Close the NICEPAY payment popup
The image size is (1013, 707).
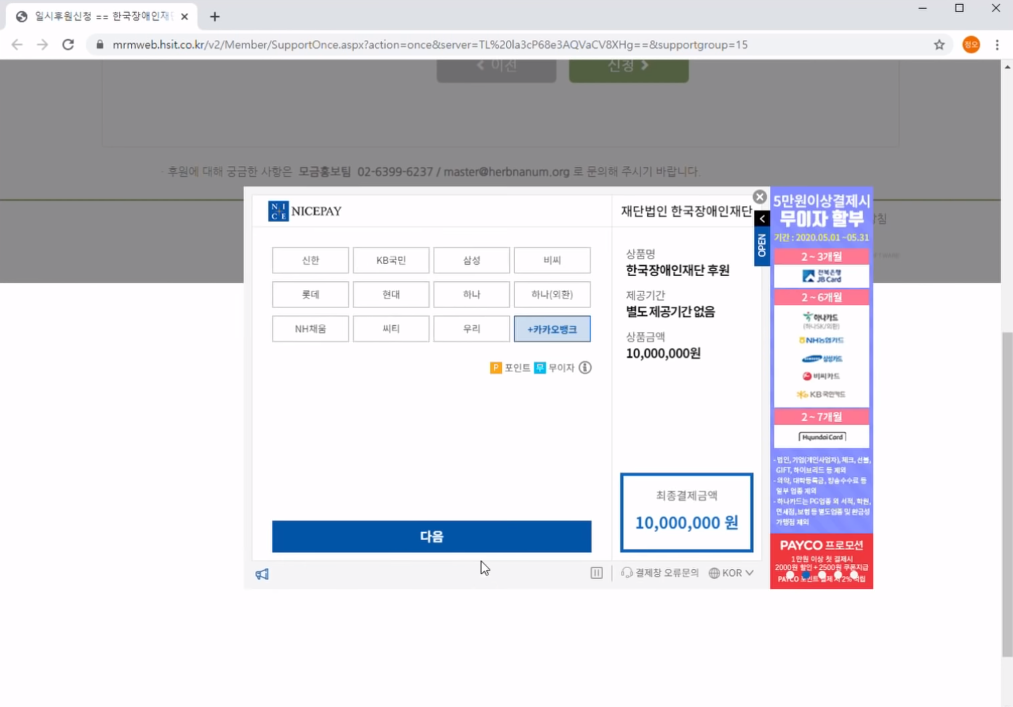click(759, 197)
